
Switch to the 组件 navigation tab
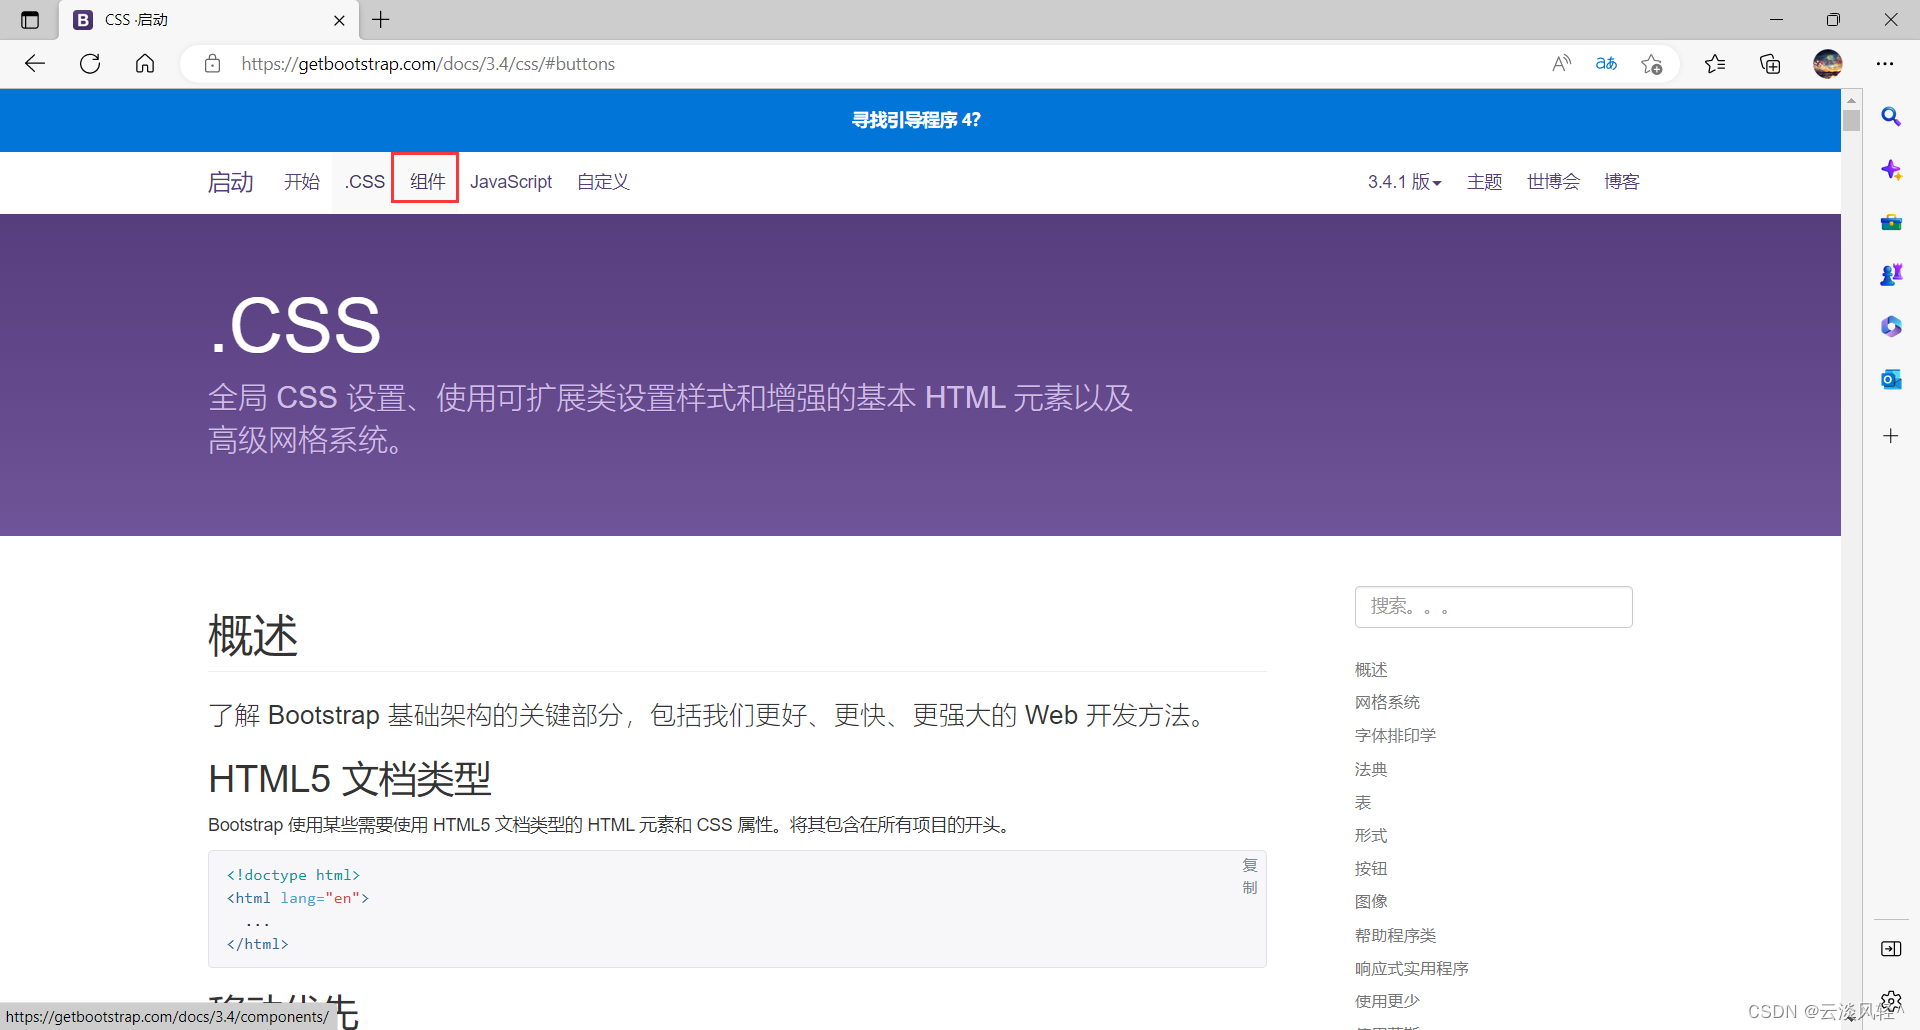pyautogui.click(x=424, y=181)
